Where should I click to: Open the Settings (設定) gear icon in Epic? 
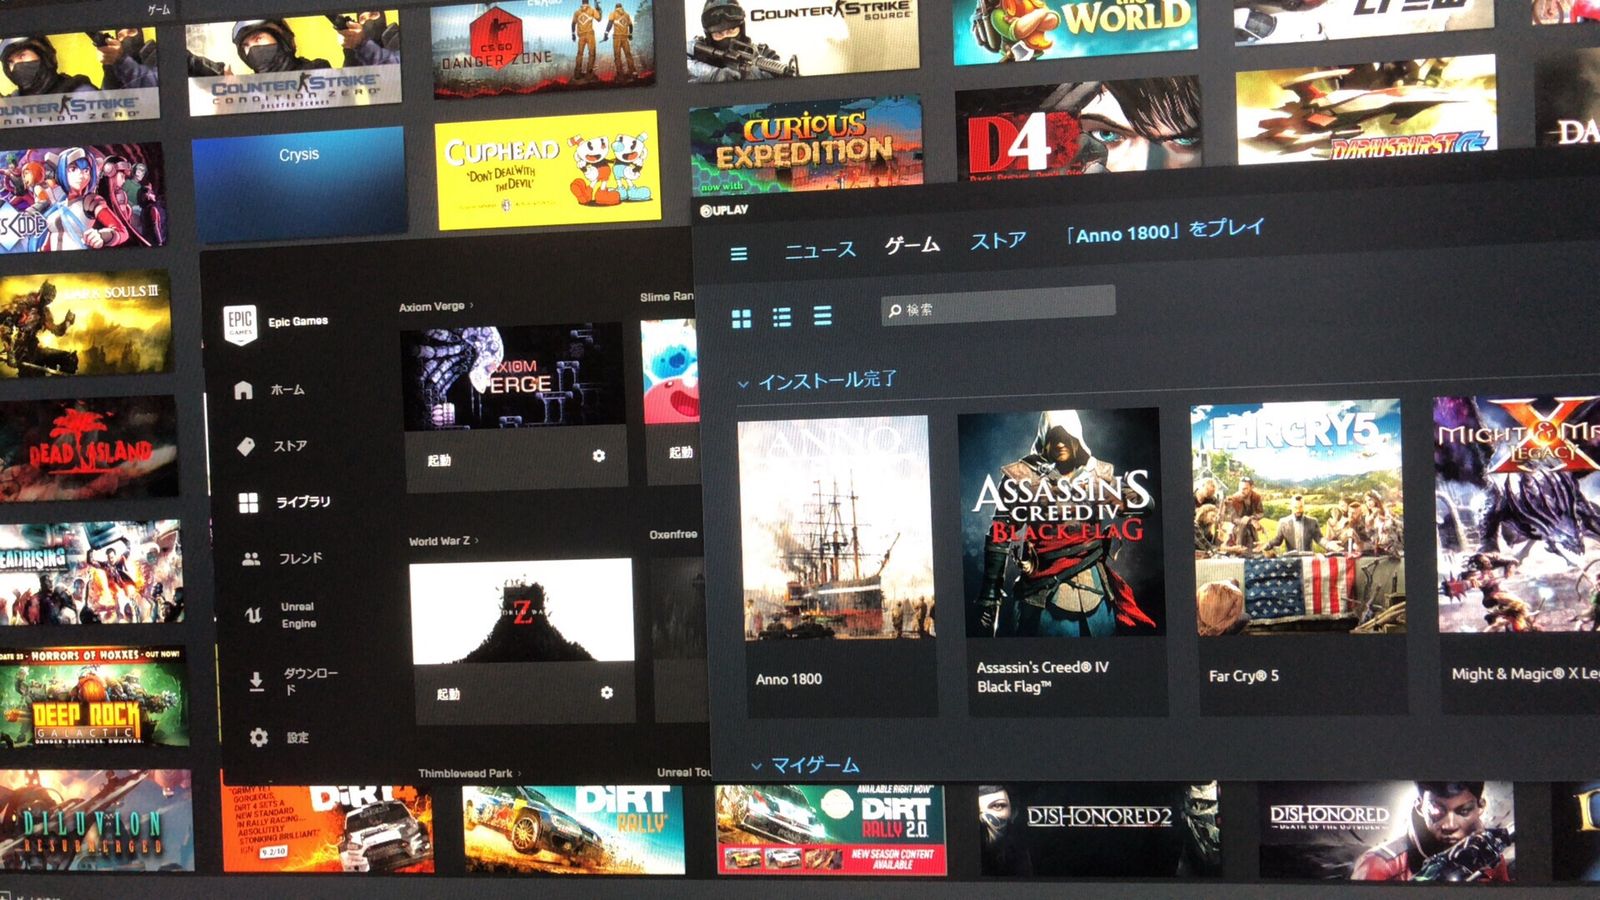tap(259, 737)
